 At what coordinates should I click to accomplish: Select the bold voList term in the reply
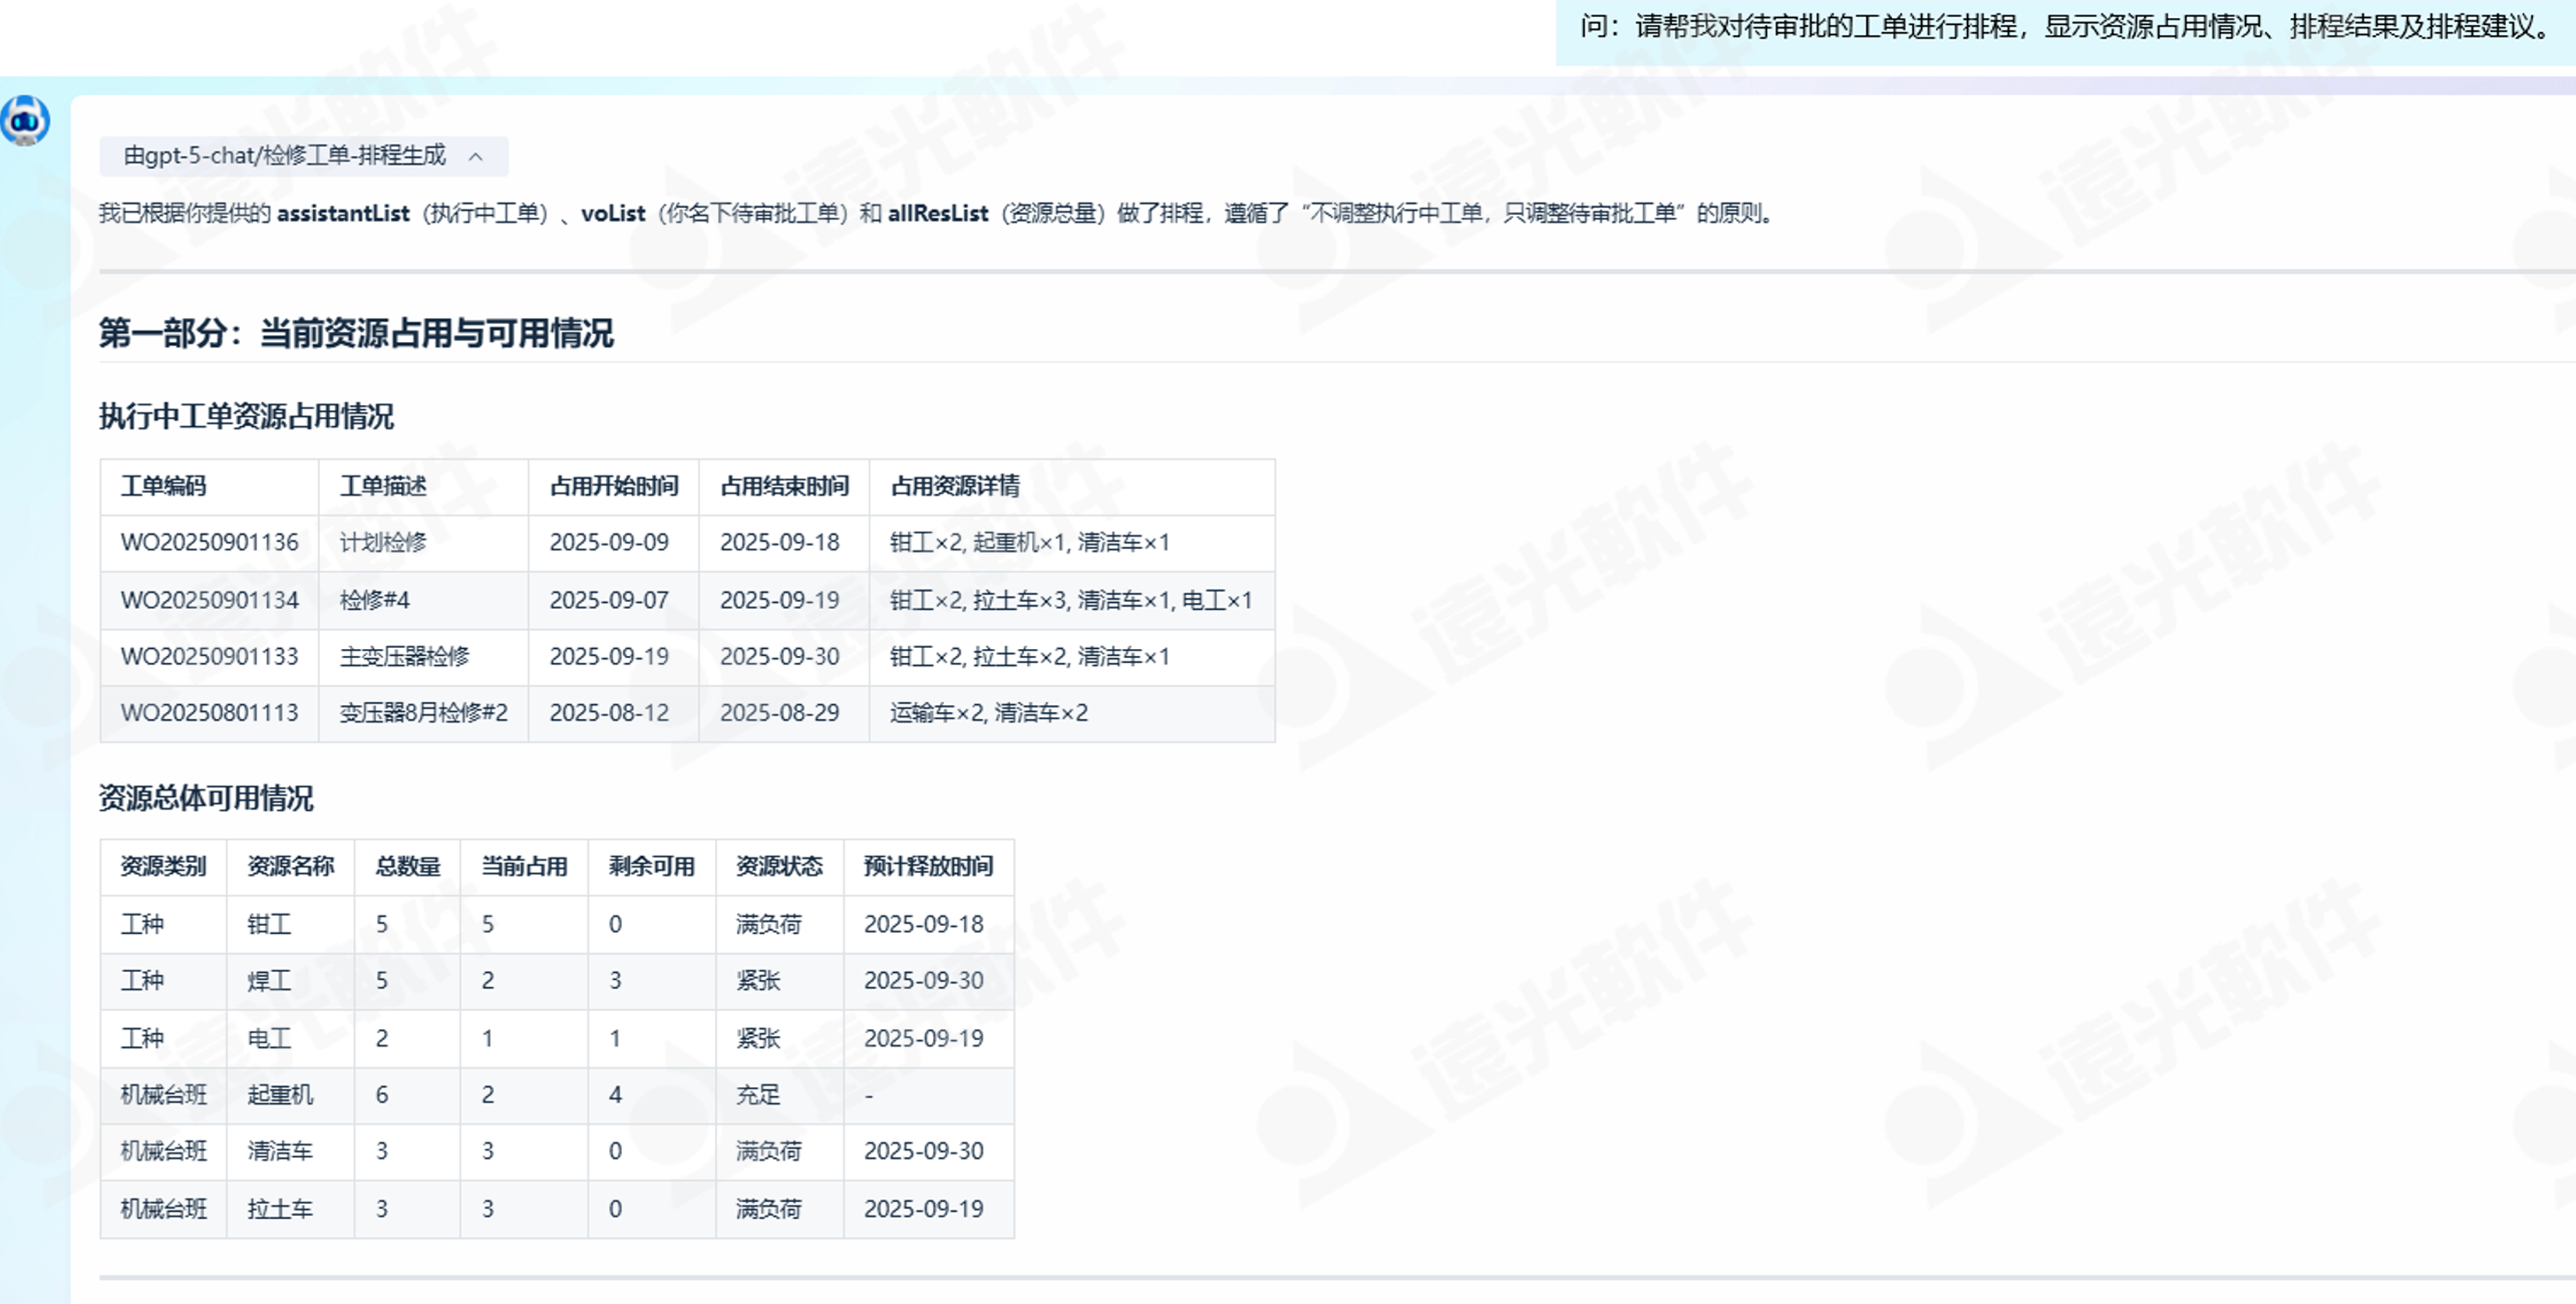(x=613, y=213)
